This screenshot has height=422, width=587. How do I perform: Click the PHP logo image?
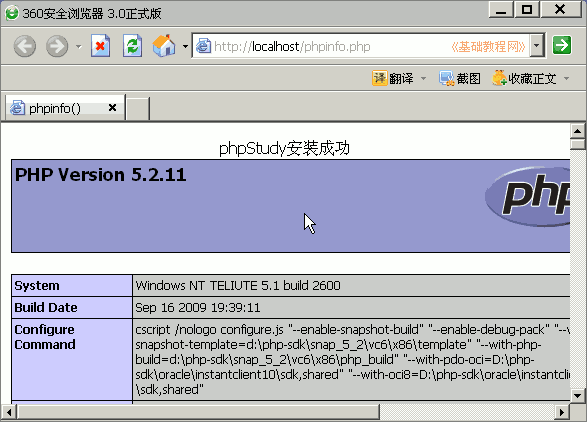527,197
